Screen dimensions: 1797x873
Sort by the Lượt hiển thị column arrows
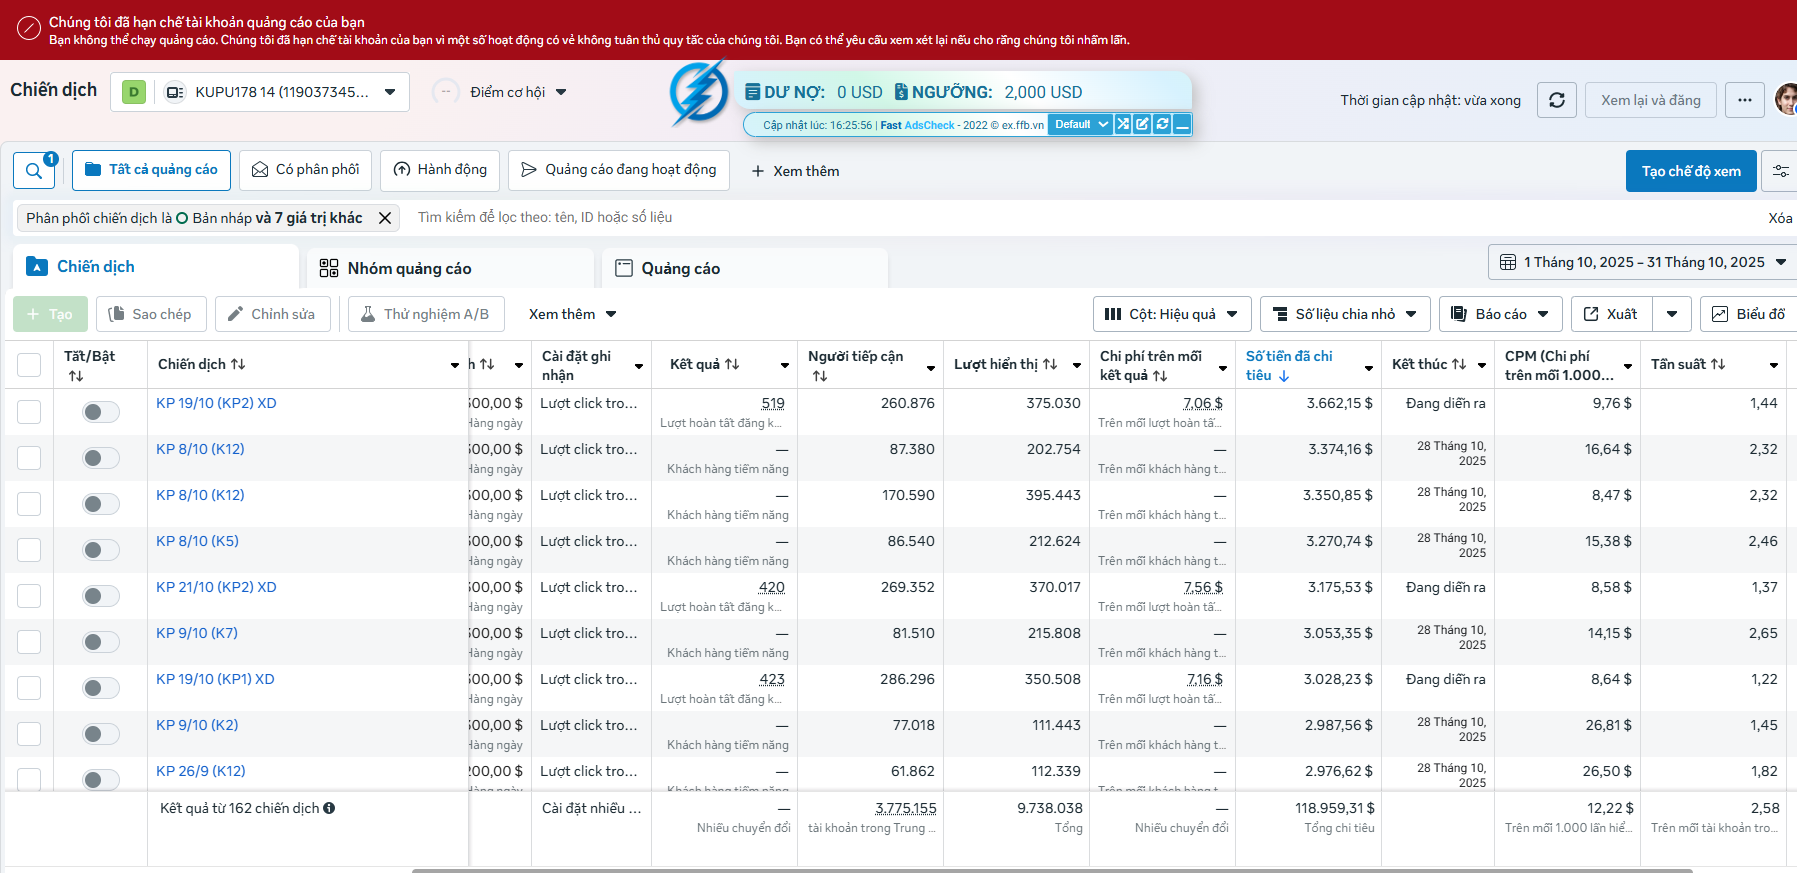[x=1050, y=364]
